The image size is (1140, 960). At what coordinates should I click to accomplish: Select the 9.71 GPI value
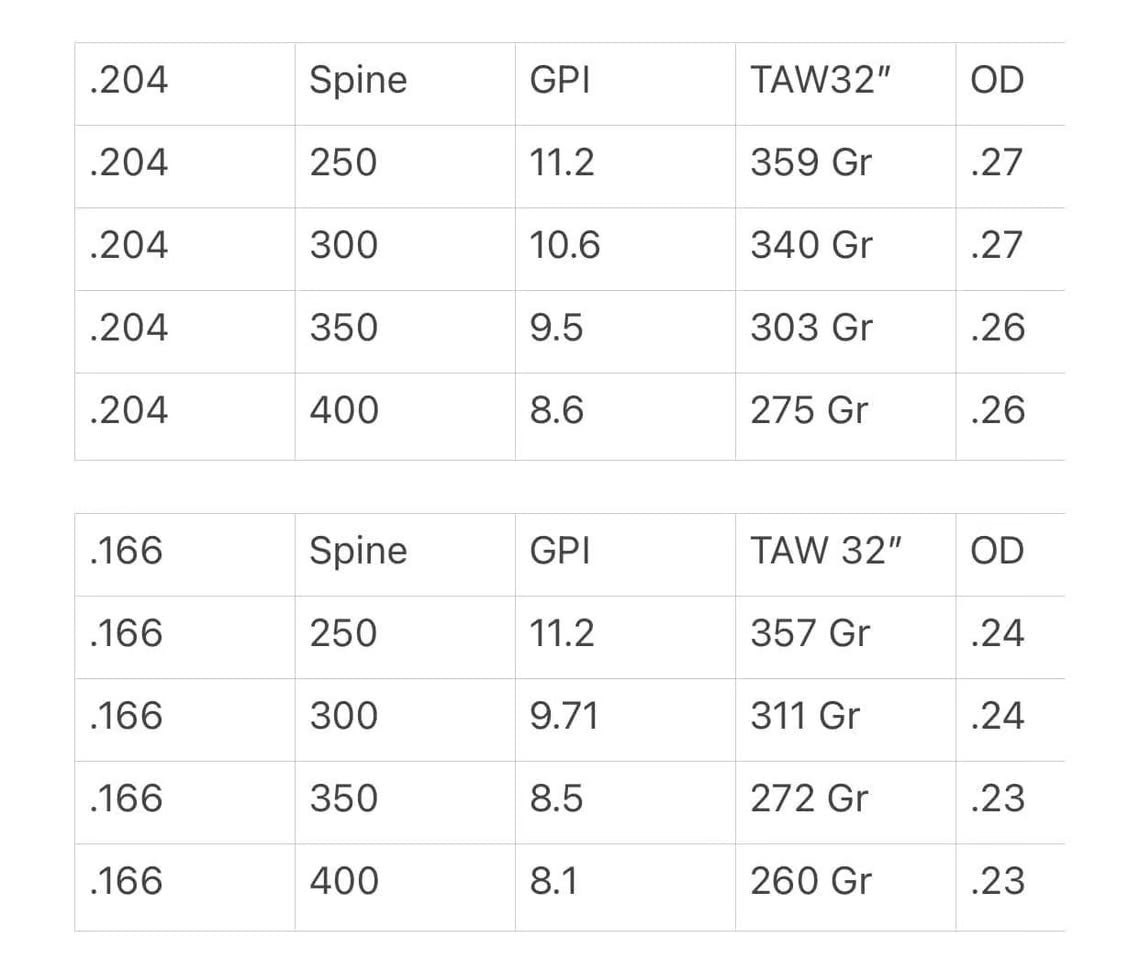pyautogui.click(x=564, y=716)
